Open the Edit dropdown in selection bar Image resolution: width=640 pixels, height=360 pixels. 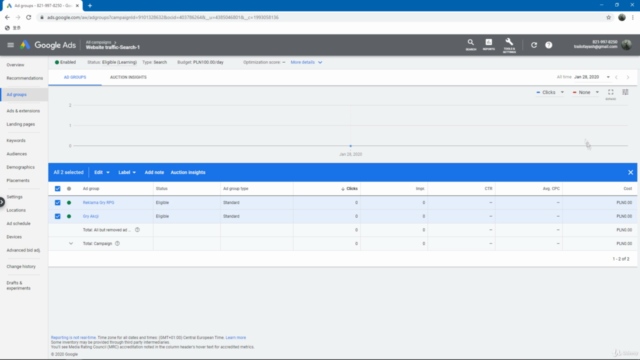pos(102,172)
